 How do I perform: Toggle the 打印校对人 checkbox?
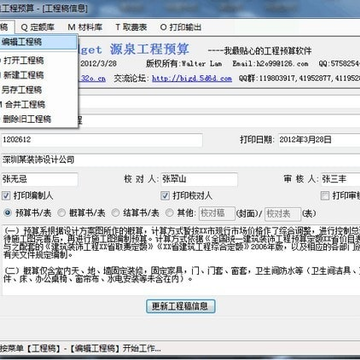165,196
